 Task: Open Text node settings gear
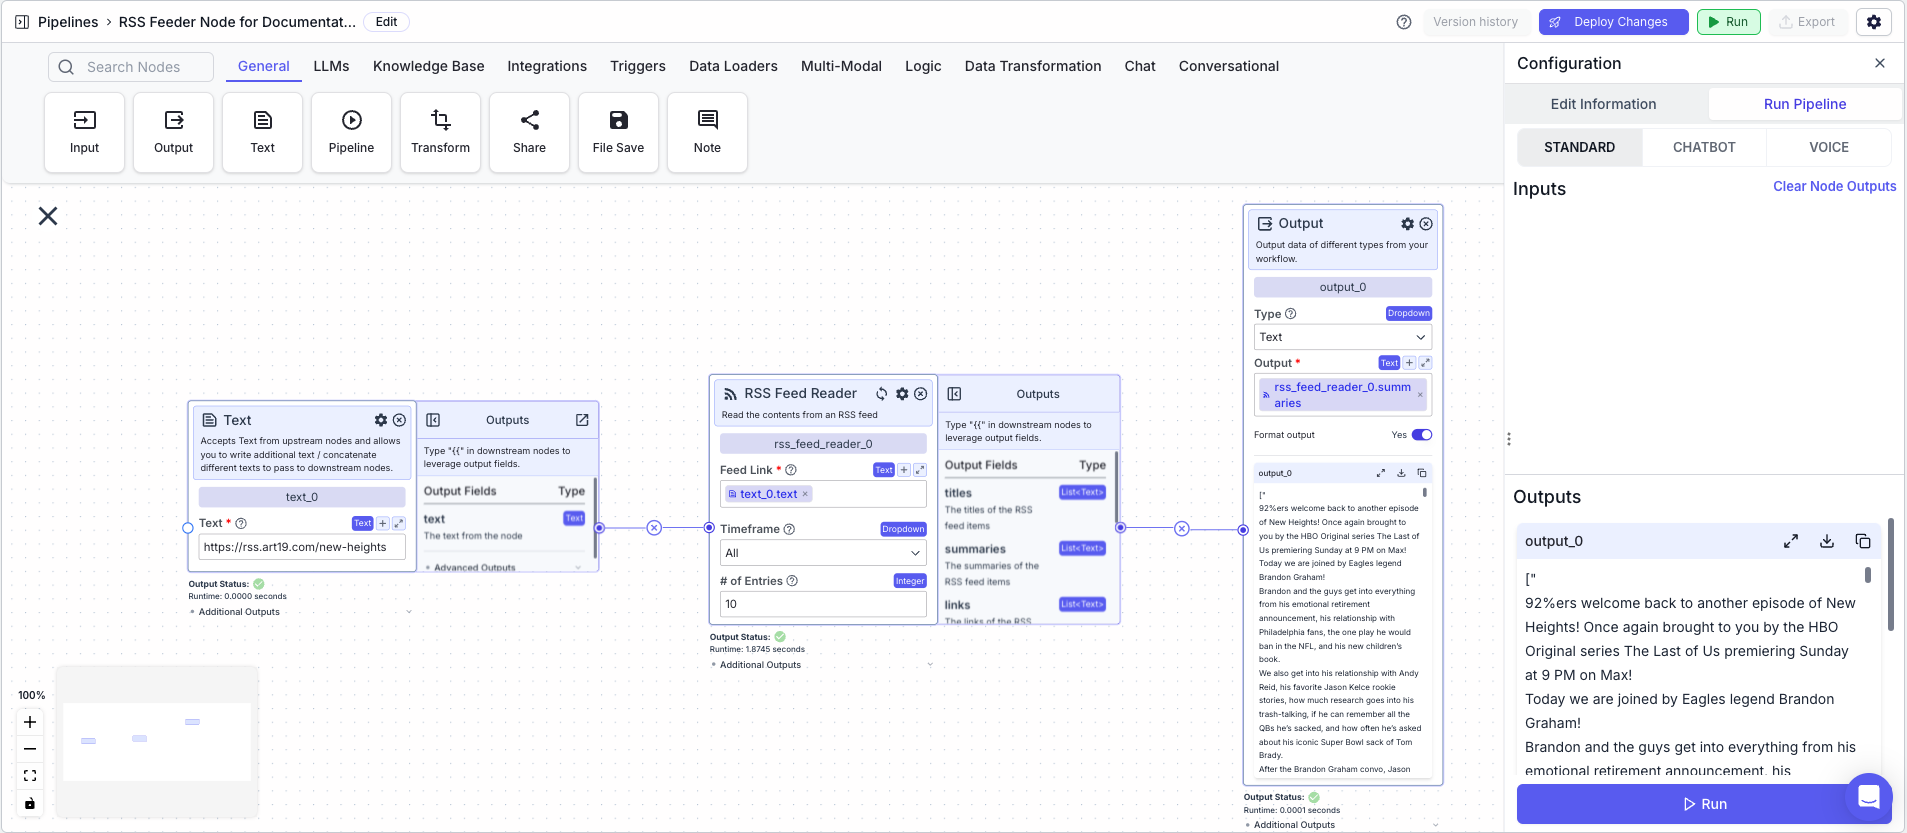[381, 420]
